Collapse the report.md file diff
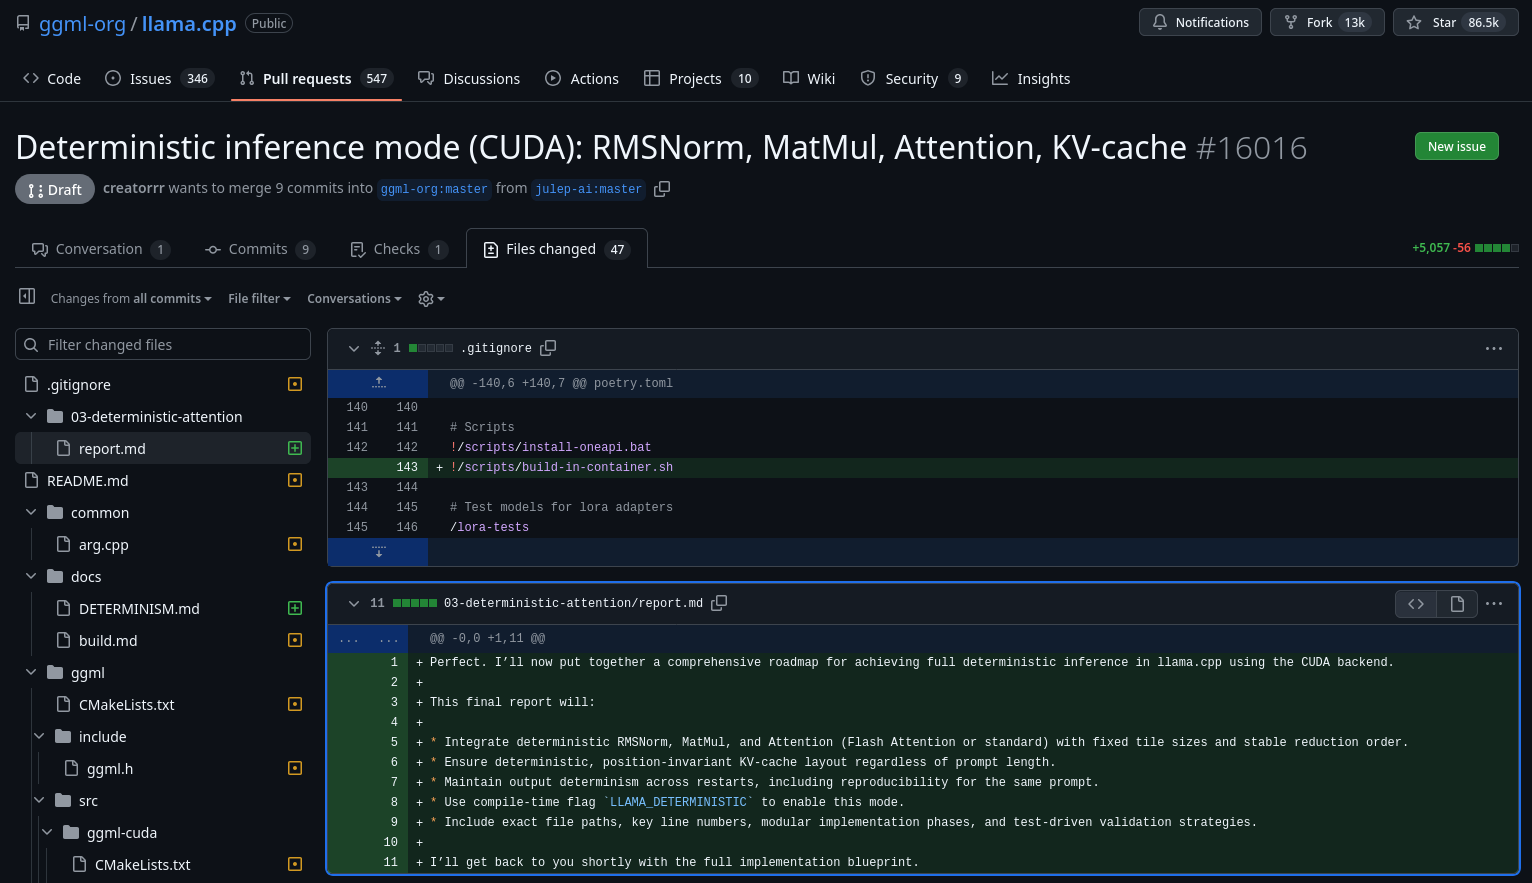This screenshot has width=1532, height=883. [x=354, y=603]
